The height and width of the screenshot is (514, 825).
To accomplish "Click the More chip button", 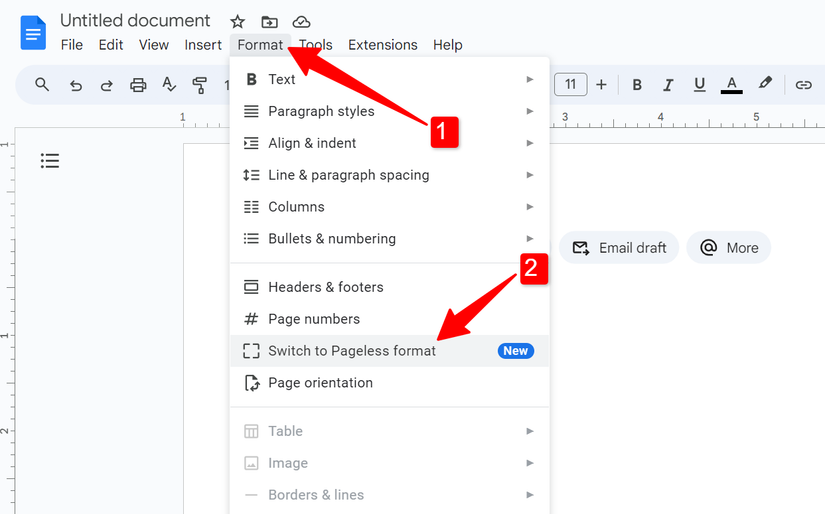I will click(729, 248).
